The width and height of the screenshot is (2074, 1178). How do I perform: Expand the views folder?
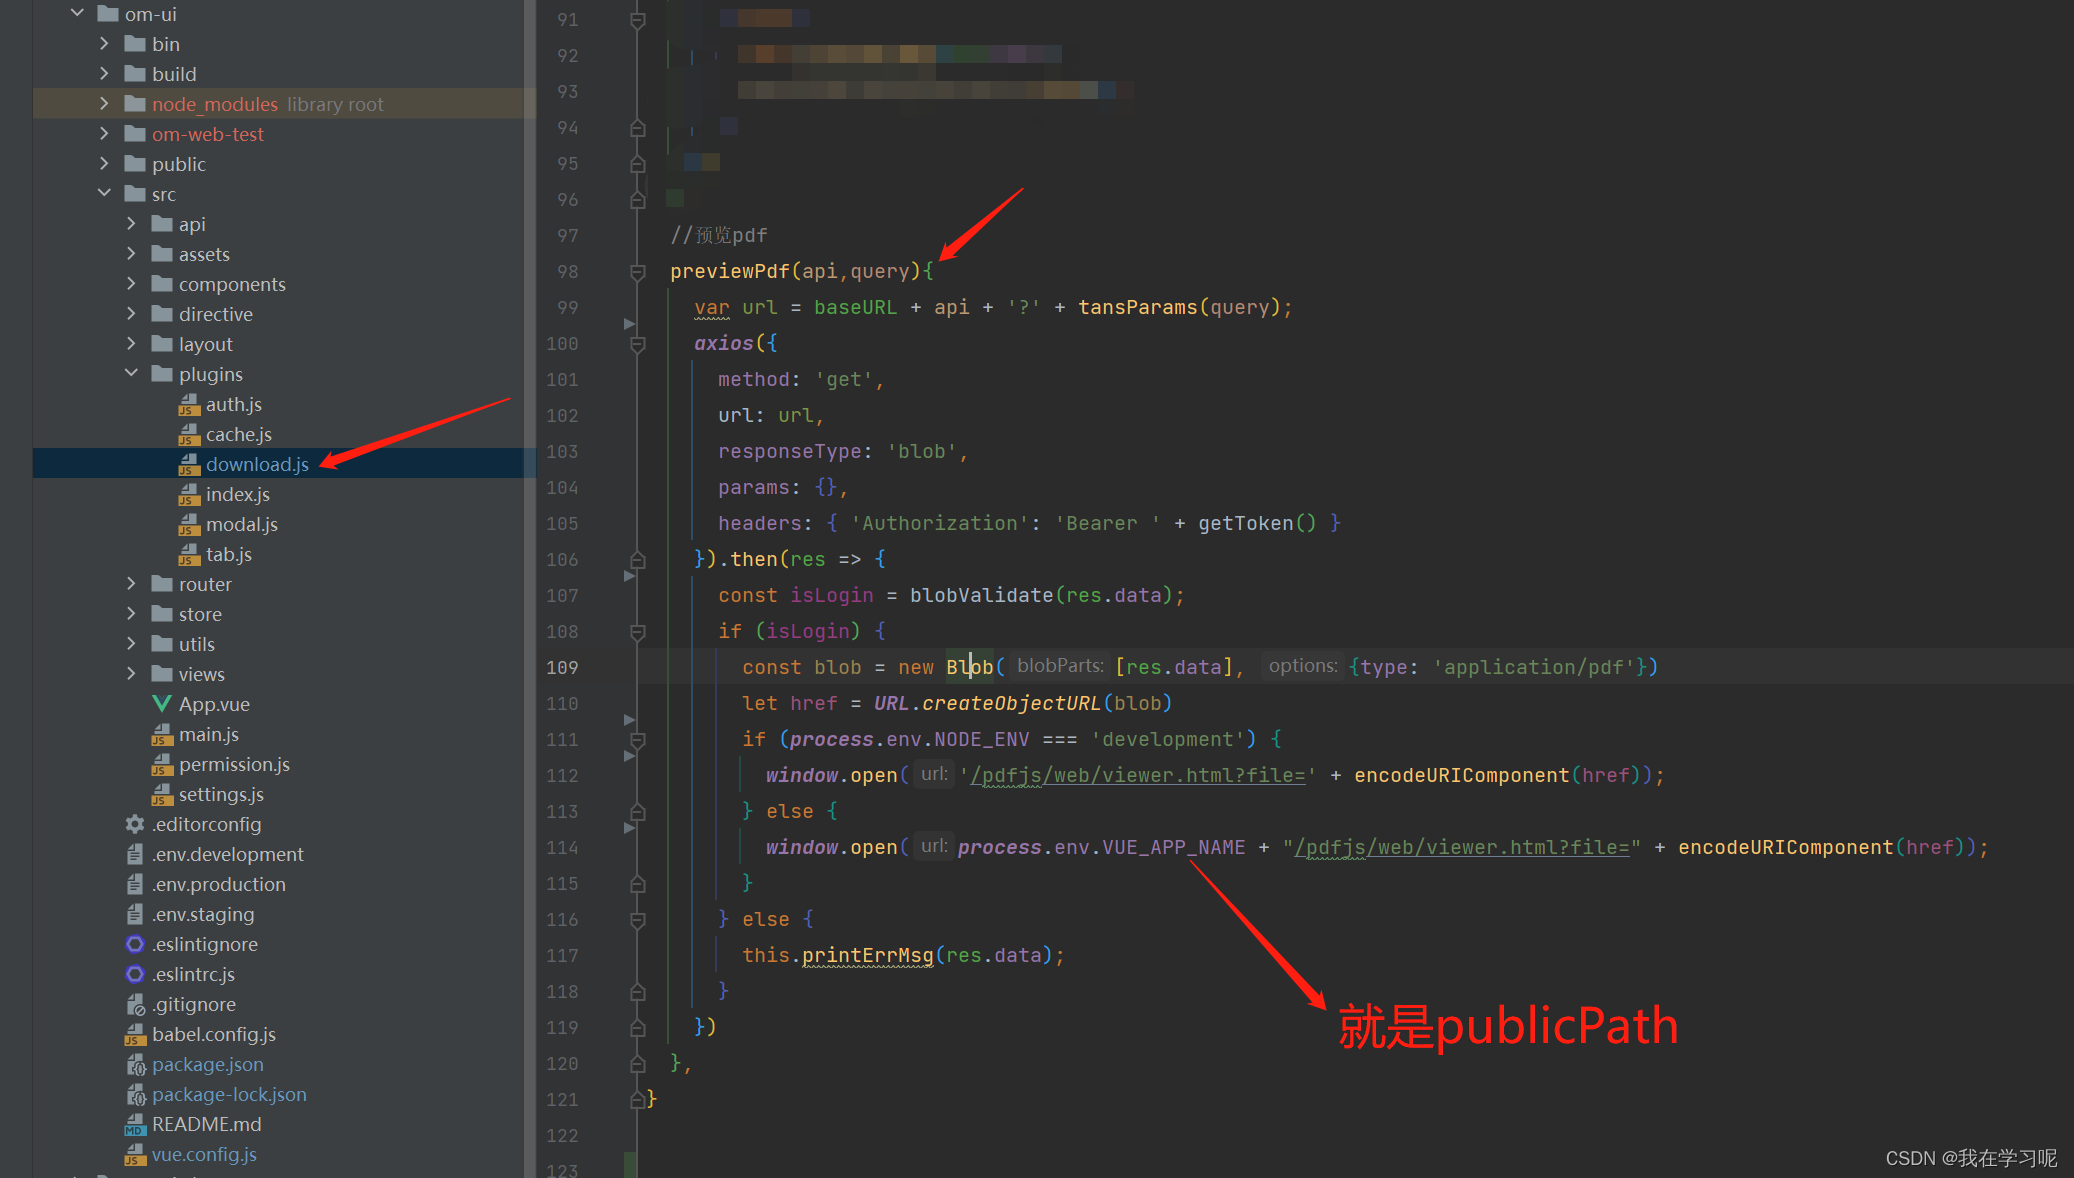tap(131, 673)
